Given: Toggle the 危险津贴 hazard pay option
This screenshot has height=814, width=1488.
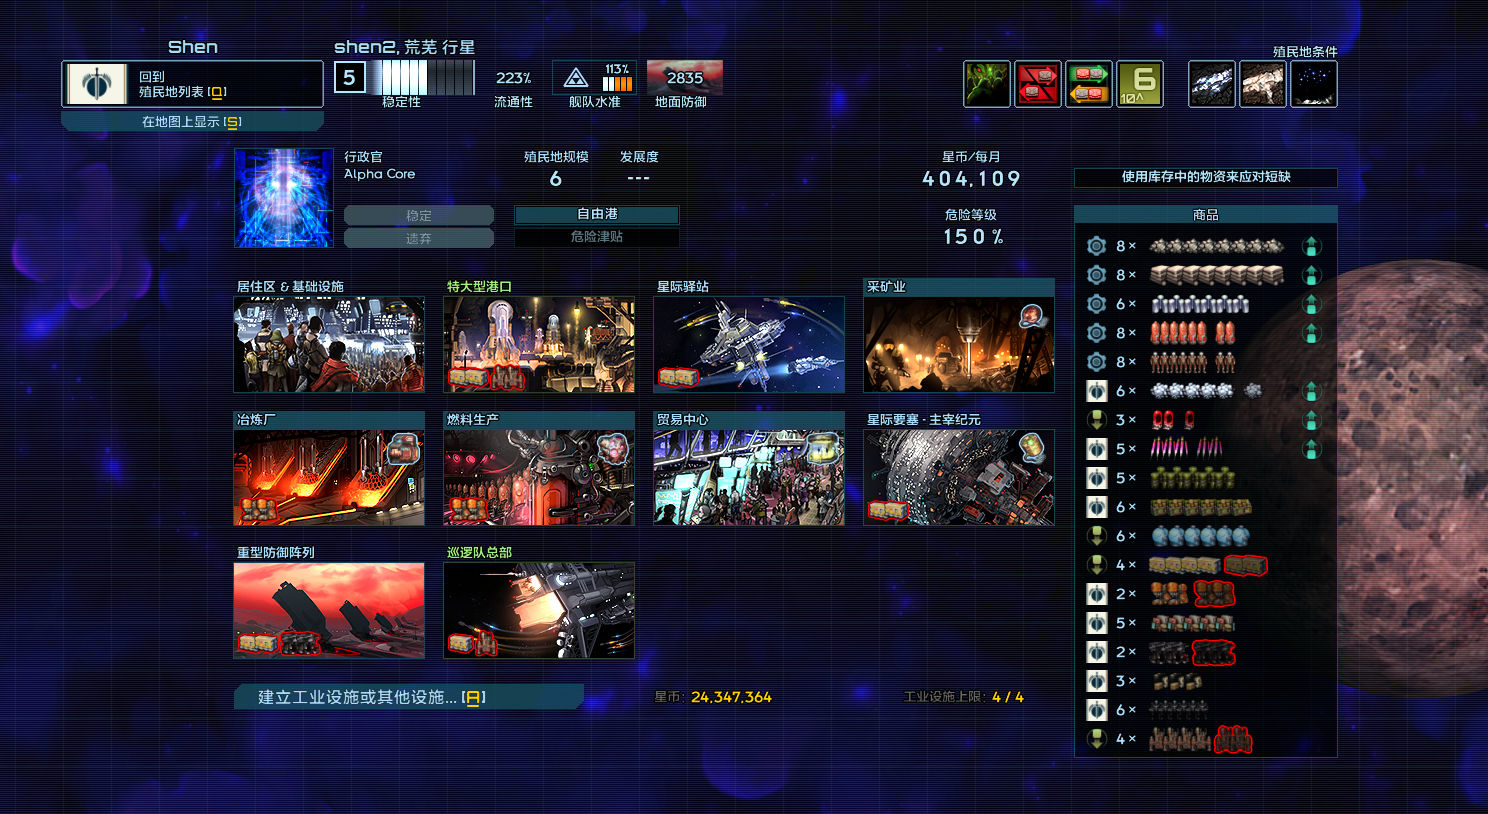Looking at the screenshot, I should coord(596,237).
